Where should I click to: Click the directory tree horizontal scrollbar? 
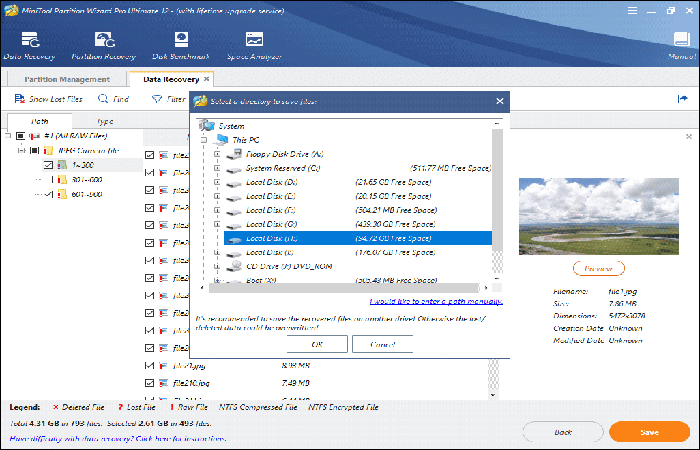(x=344, y=288)
